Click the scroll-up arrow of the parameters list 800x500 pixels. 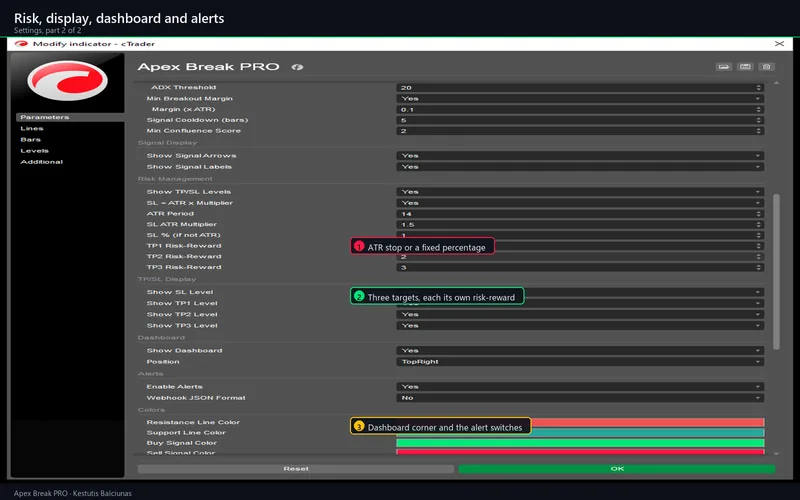click(x=776, y=83)
